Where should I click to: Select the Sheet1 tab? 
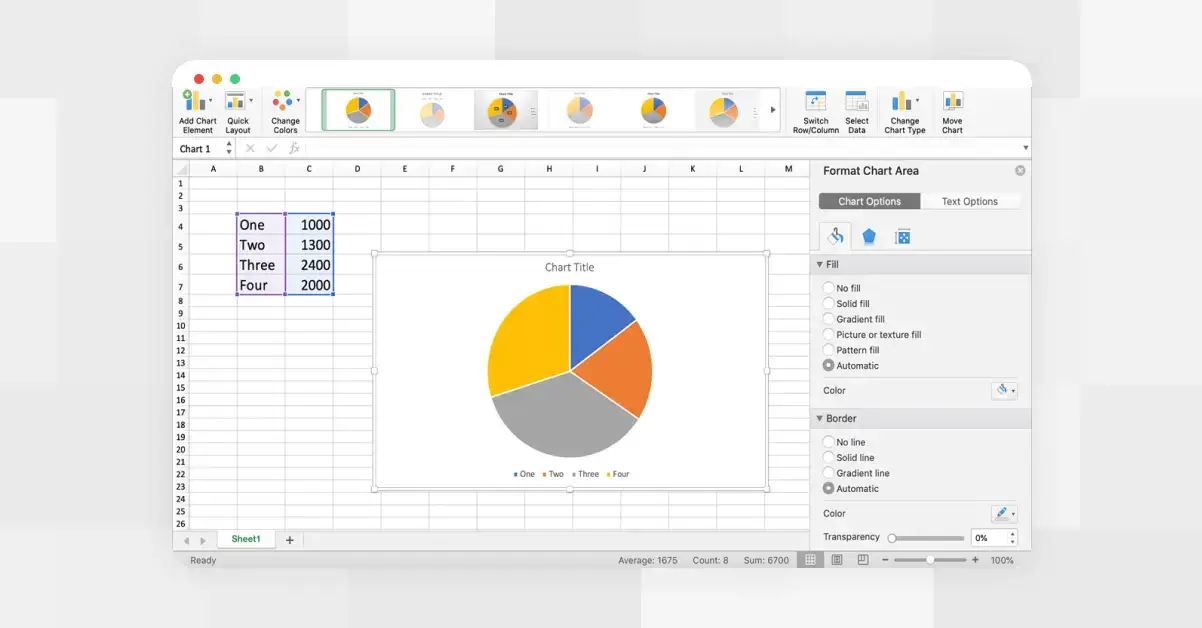pyautogui.click(x=246, y=538)
